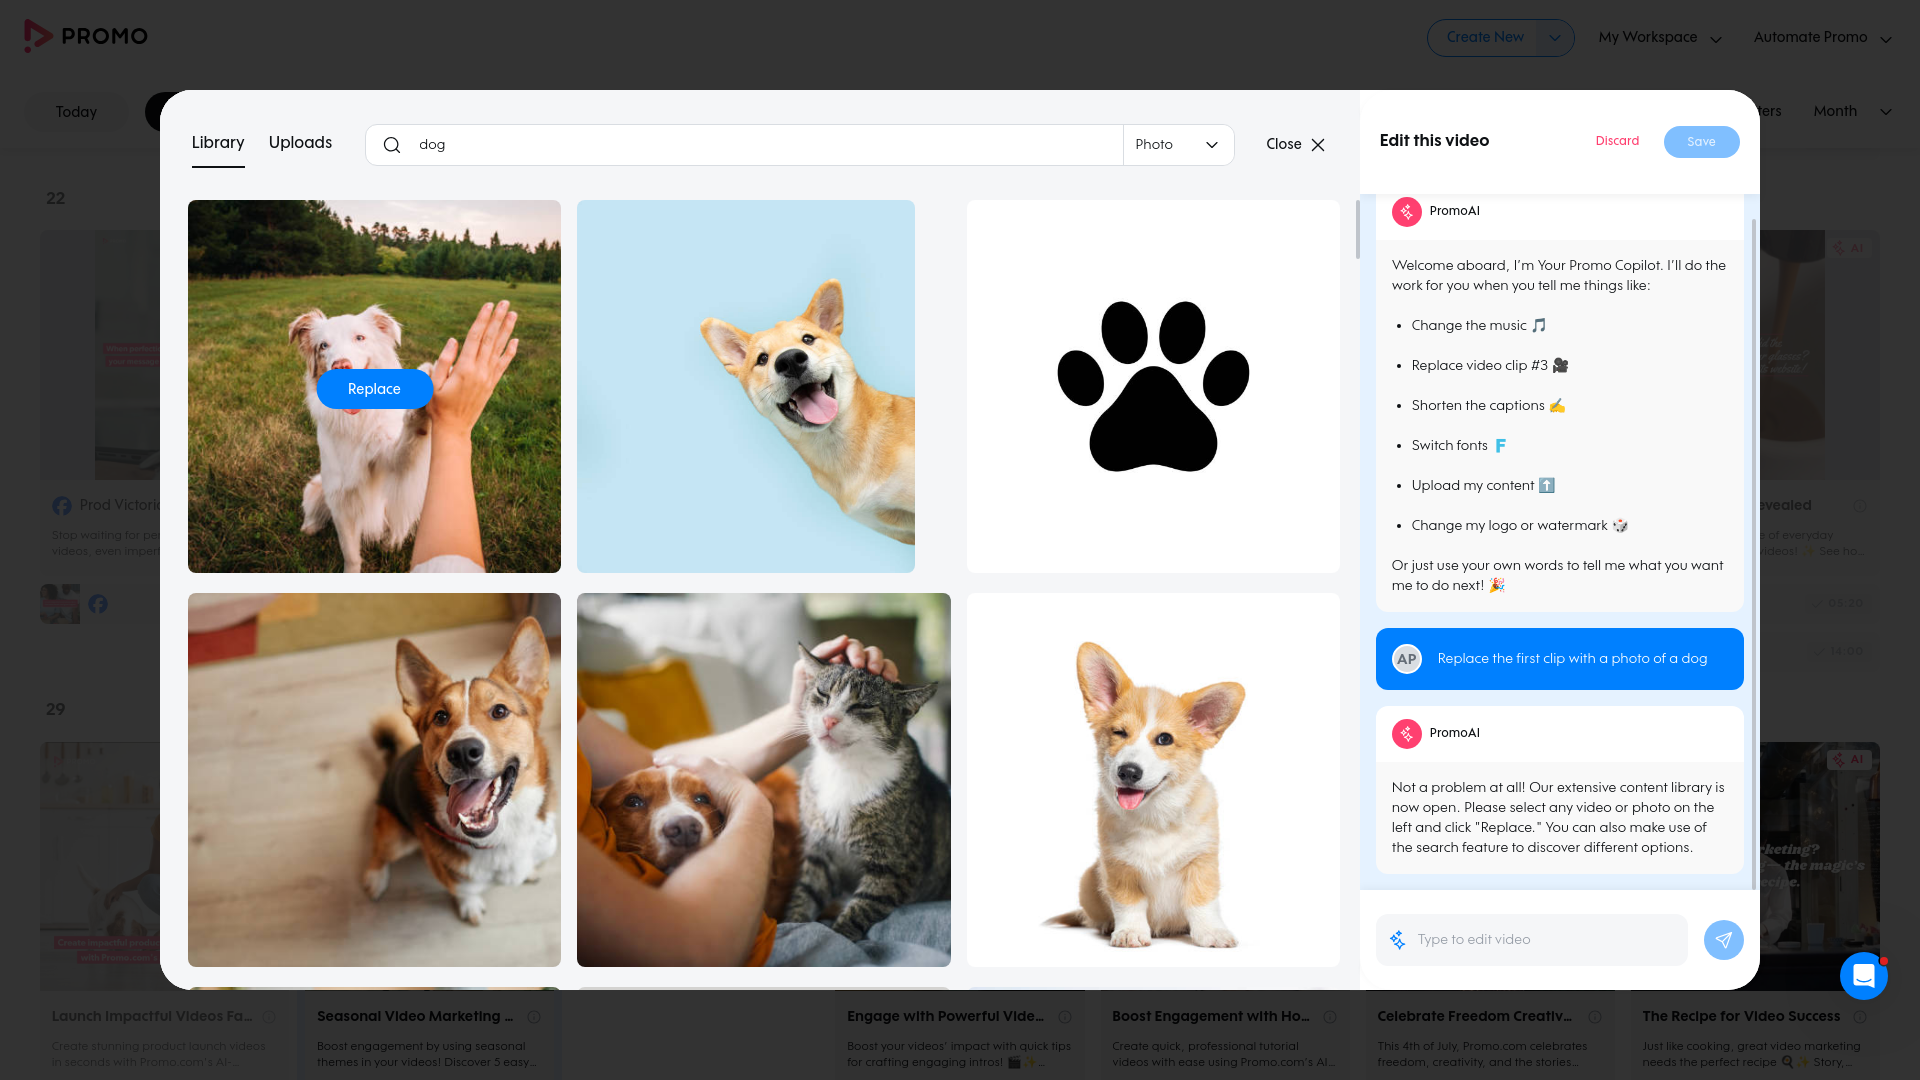
Task: Click the sparkle icon in the chat input
Action: [1398, 940]
